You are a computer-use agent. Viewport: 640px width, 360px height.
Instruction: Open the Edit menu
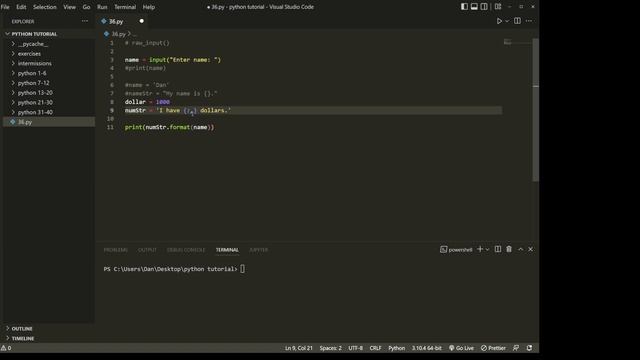click(x=21, y=7)
